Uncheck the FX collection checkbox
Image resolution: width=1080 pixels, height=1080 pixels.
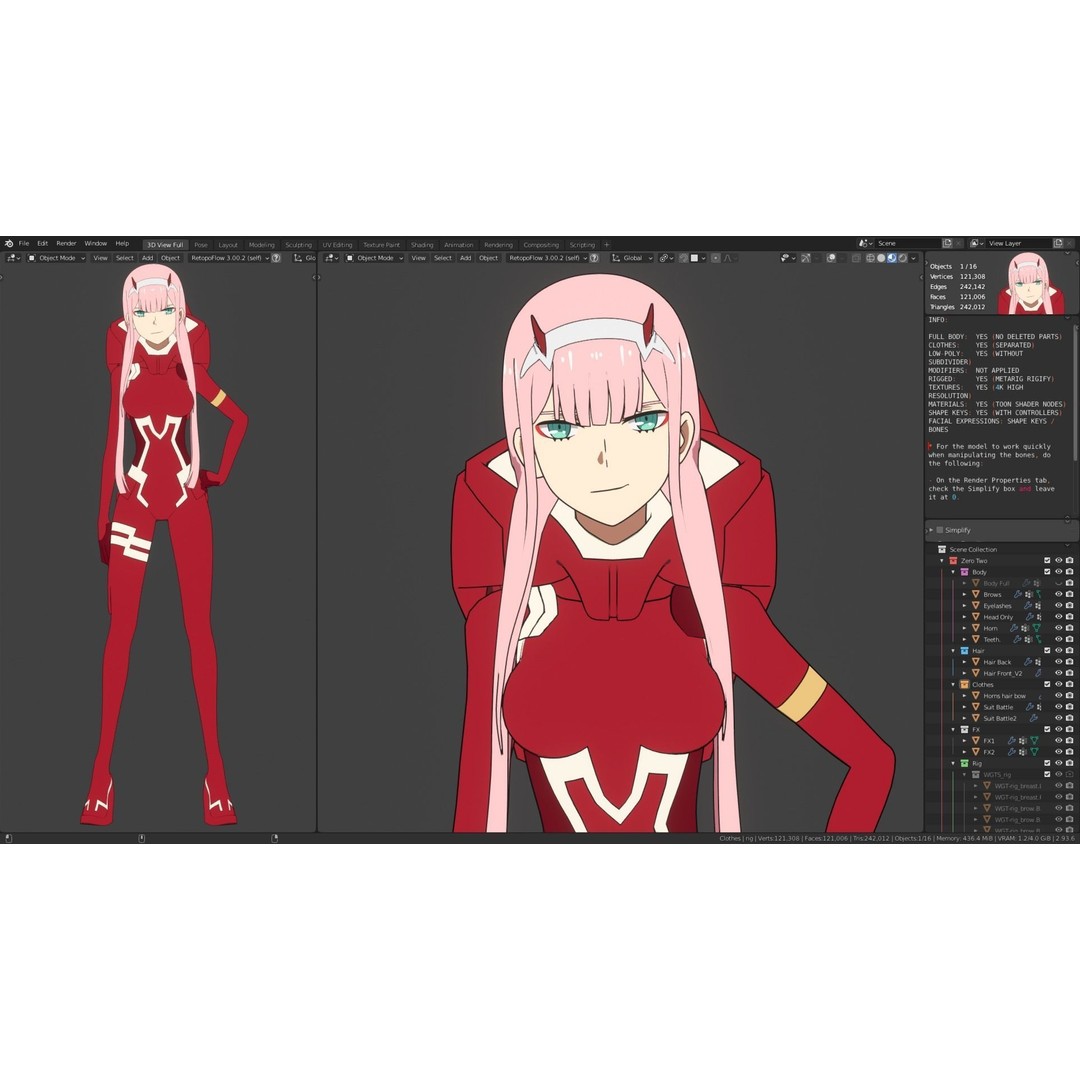tap(1047, 729)
